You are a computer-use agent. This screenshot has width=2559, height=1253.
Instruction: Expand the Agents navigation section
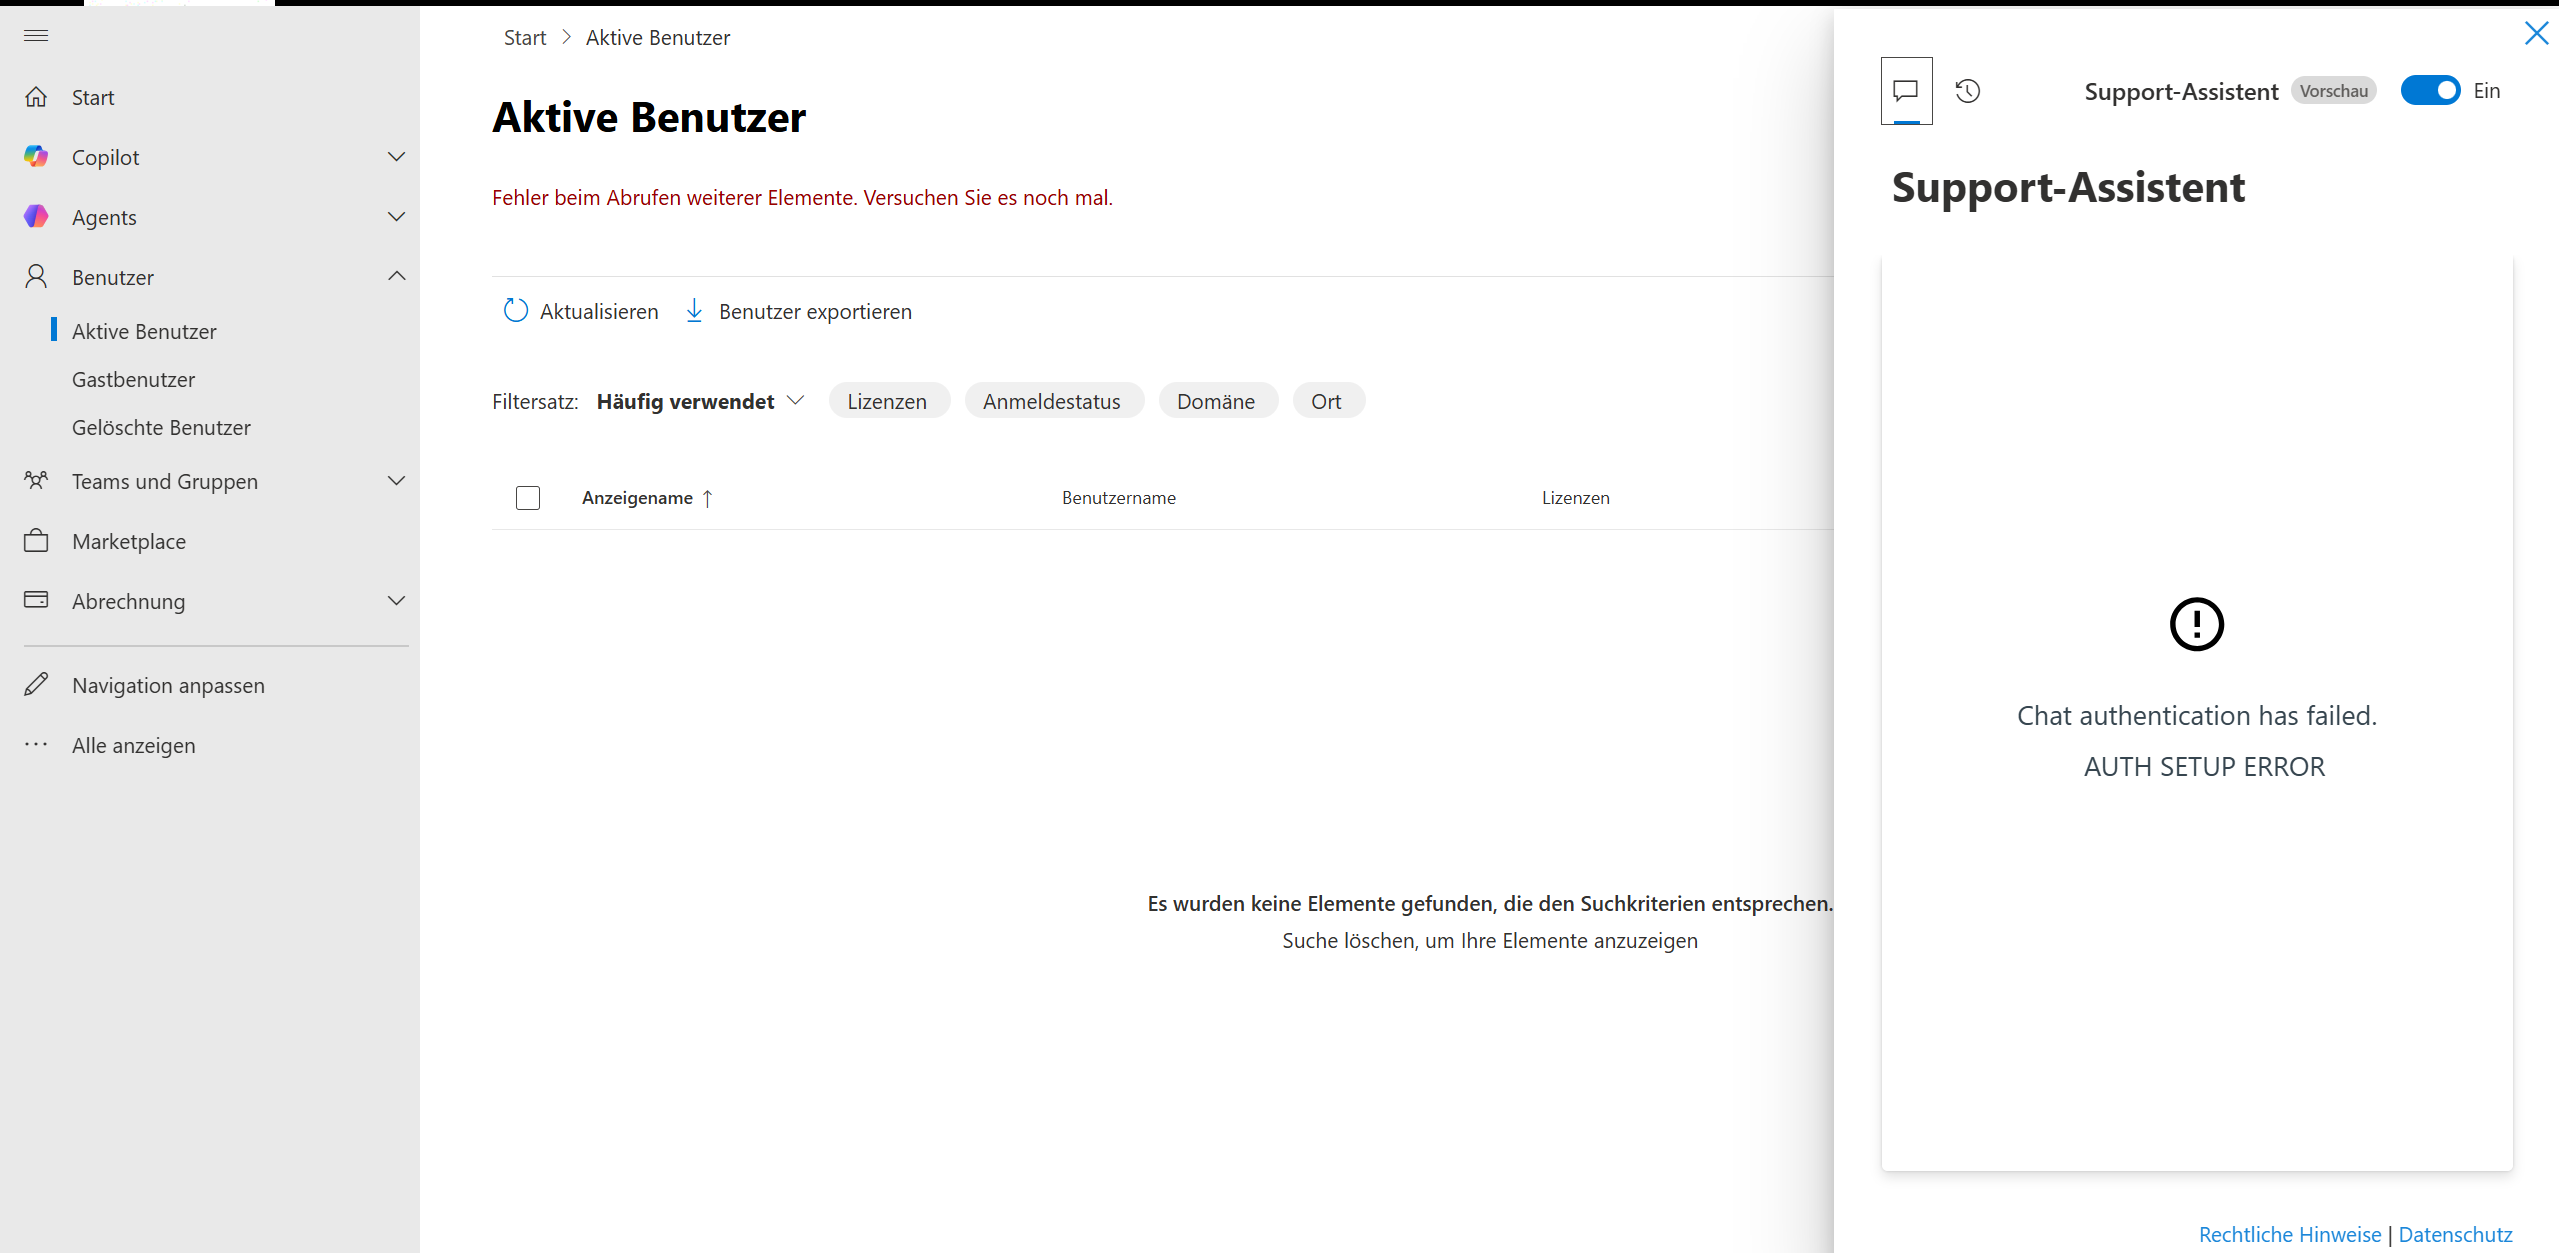396,217
